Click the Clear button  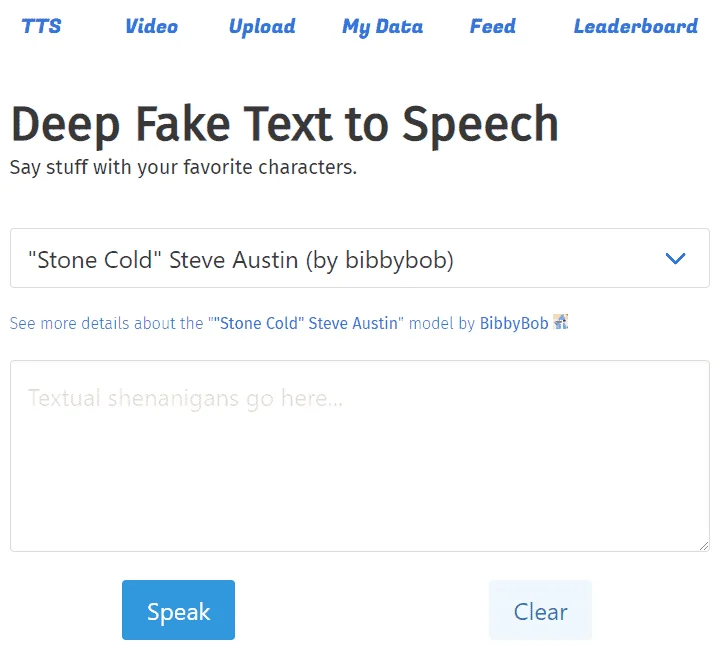(x=541, y=610)
